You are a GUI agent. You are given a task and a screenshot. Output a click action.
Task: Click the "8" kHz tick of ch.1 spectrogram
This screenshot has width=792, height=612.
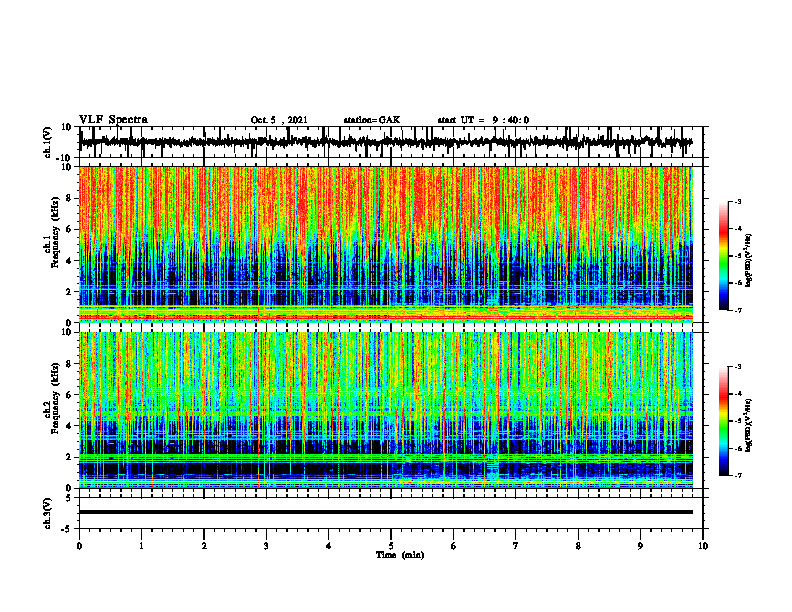[69, 198]
